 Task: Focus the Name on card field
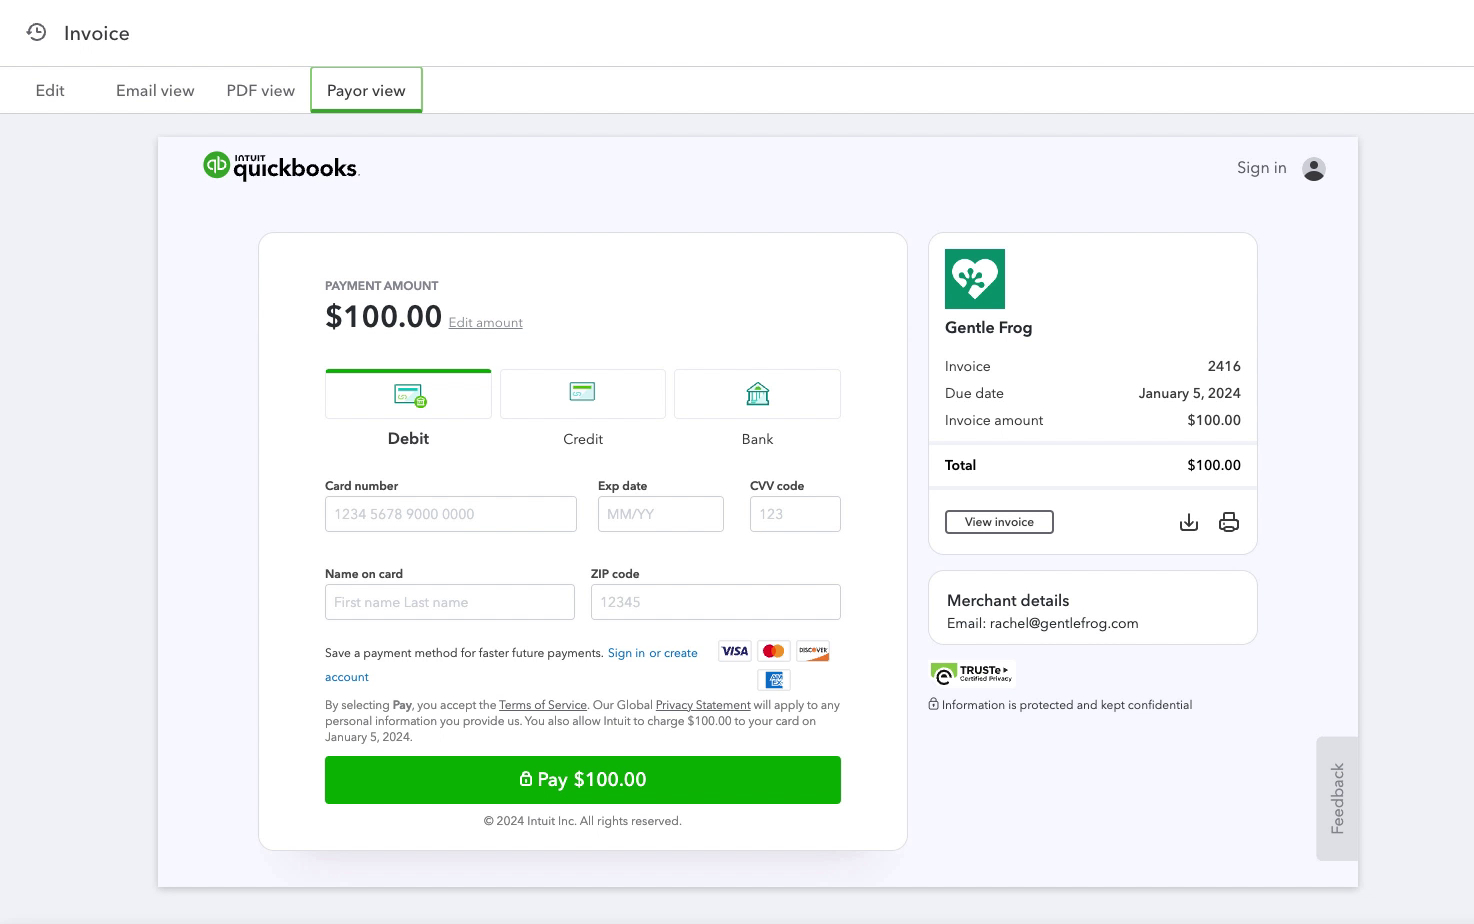pyautogui.click(x=450, y=602)
